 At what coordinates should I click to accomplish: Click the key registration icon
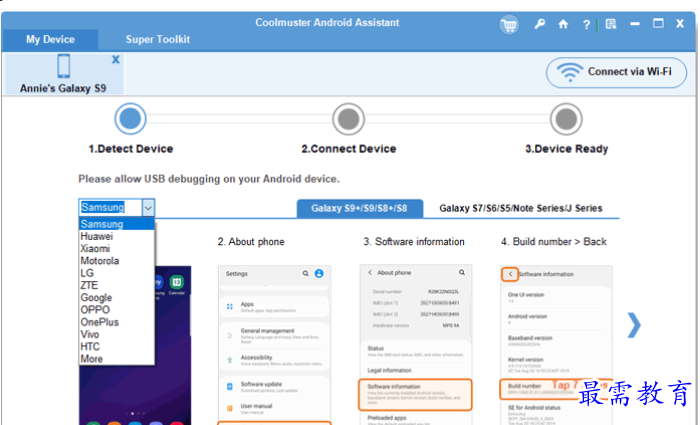[539, 24]
